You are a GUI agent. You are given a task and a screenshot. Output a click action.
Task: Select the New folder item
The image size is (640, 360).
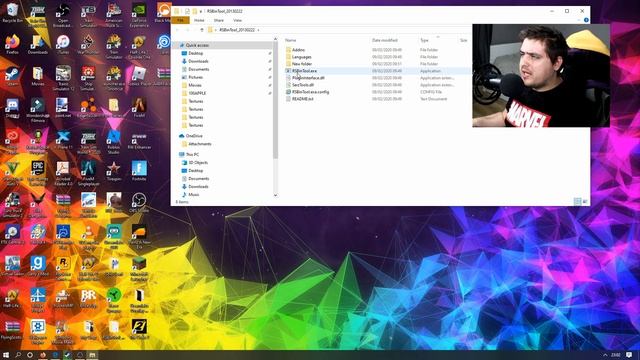point(298,64)
